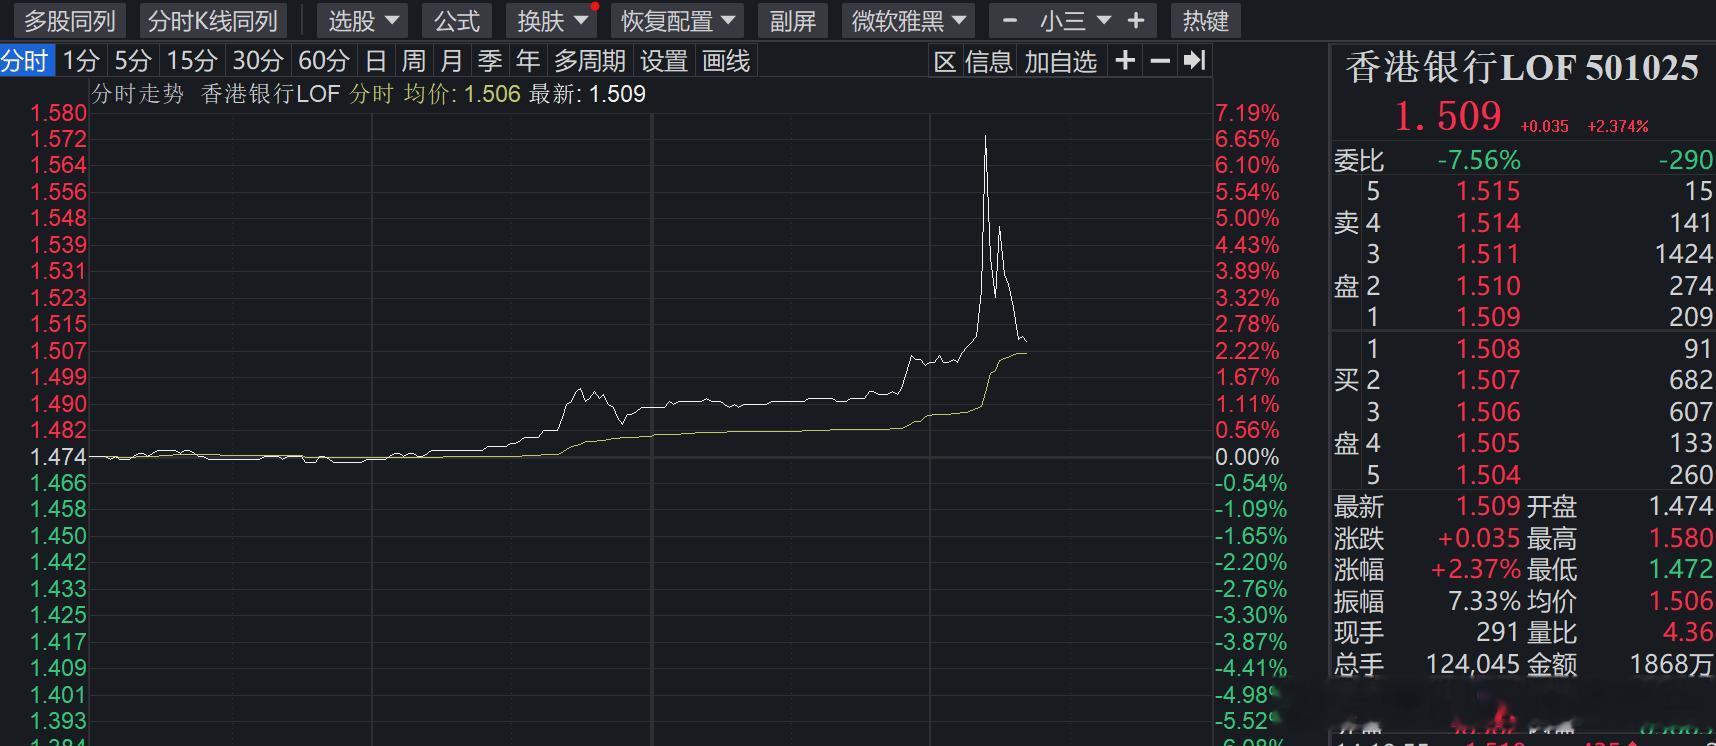Click the 0.00% baseline axis label

click(x=1247, y=457)
